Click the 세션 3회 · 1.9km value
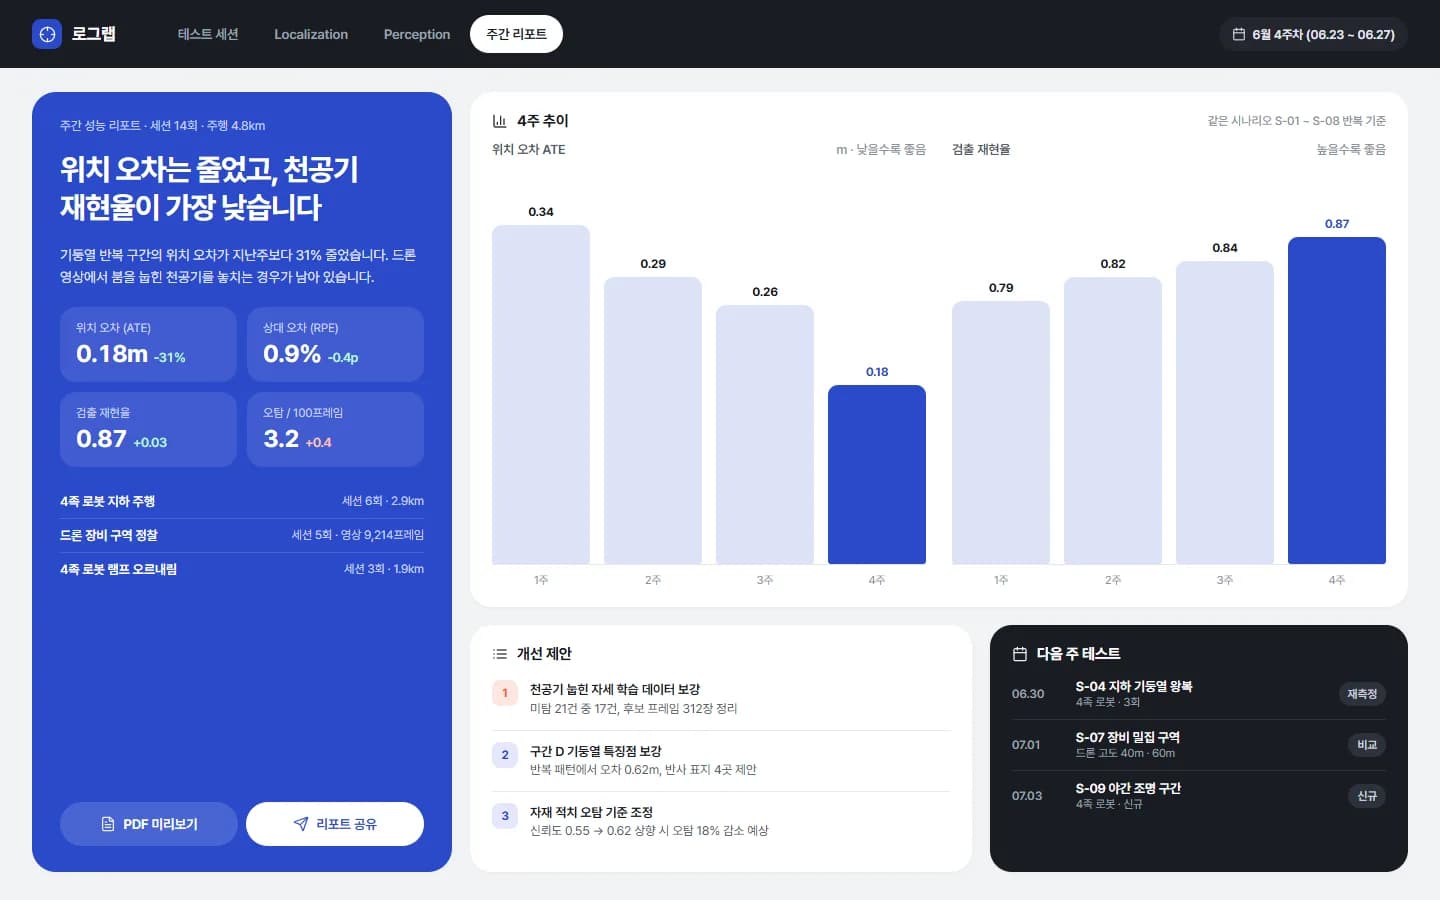 [384, 569]
